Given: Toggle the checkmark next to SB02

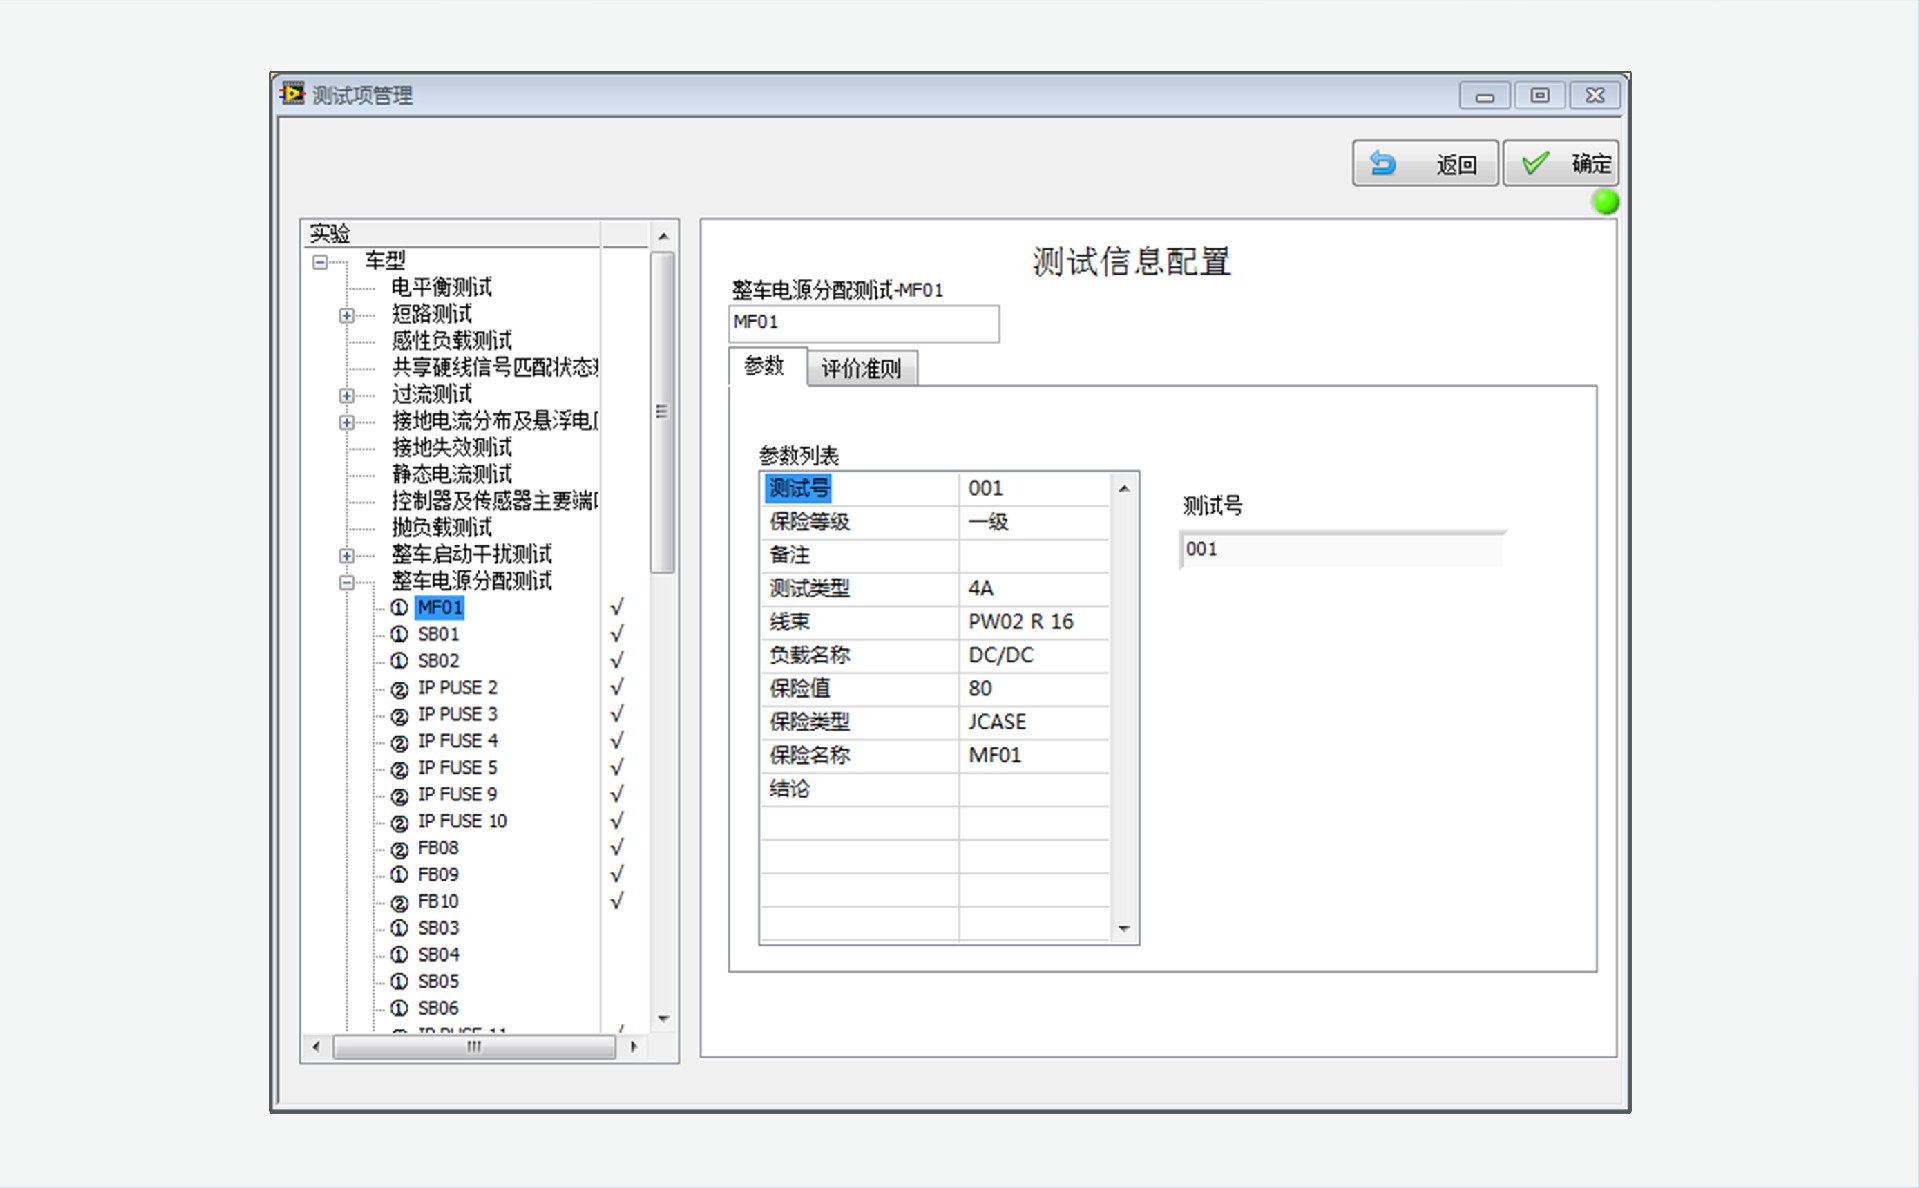Looking at the screenshot, I should point(617,661).
